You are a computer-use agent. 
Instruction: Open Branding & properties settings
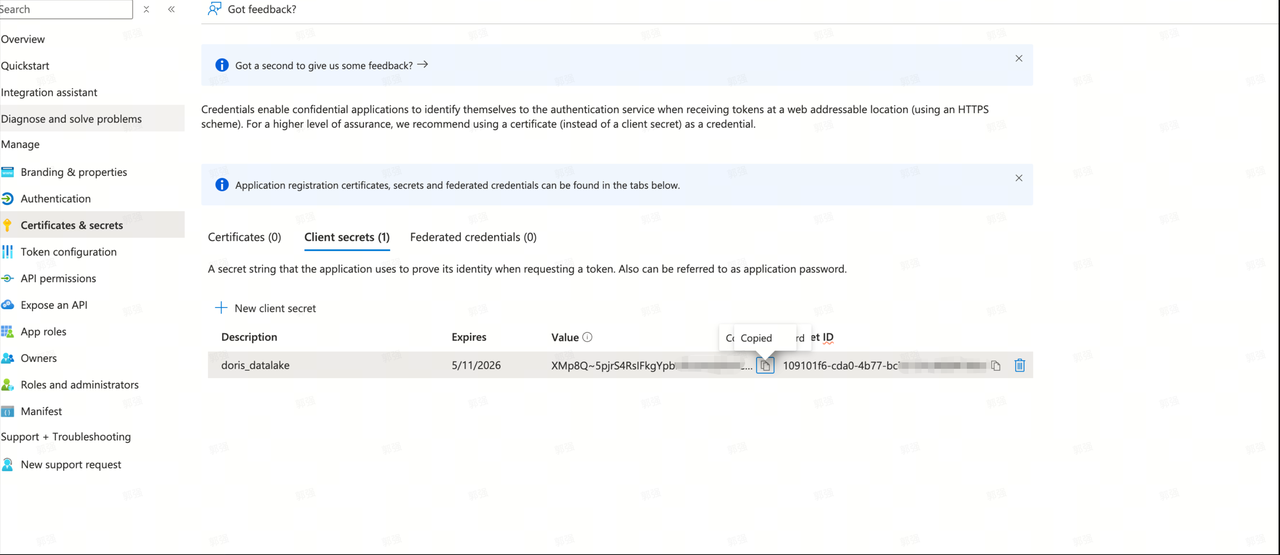pyautogui.click(x=73, y=172)
